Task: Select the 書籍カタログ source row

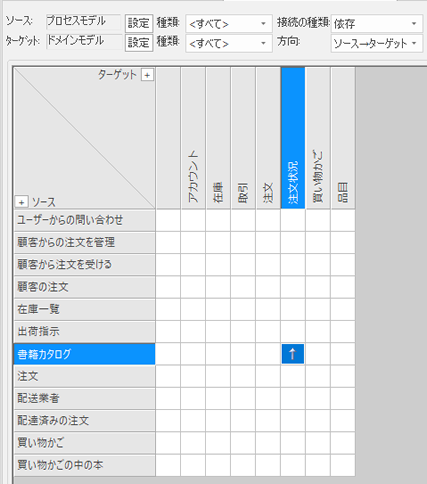Action: (85, 354)
